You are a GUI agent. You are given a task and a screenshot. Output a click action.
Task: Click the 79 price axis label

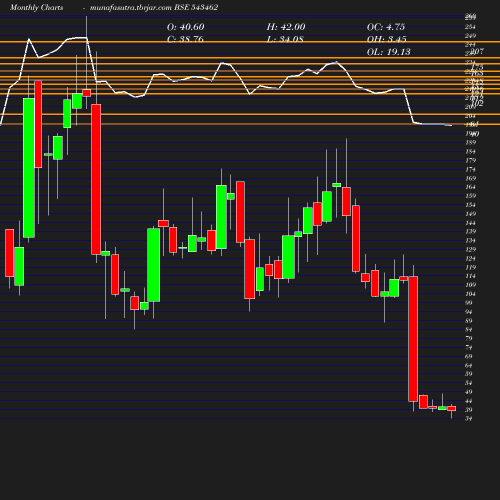pos(469,338)
